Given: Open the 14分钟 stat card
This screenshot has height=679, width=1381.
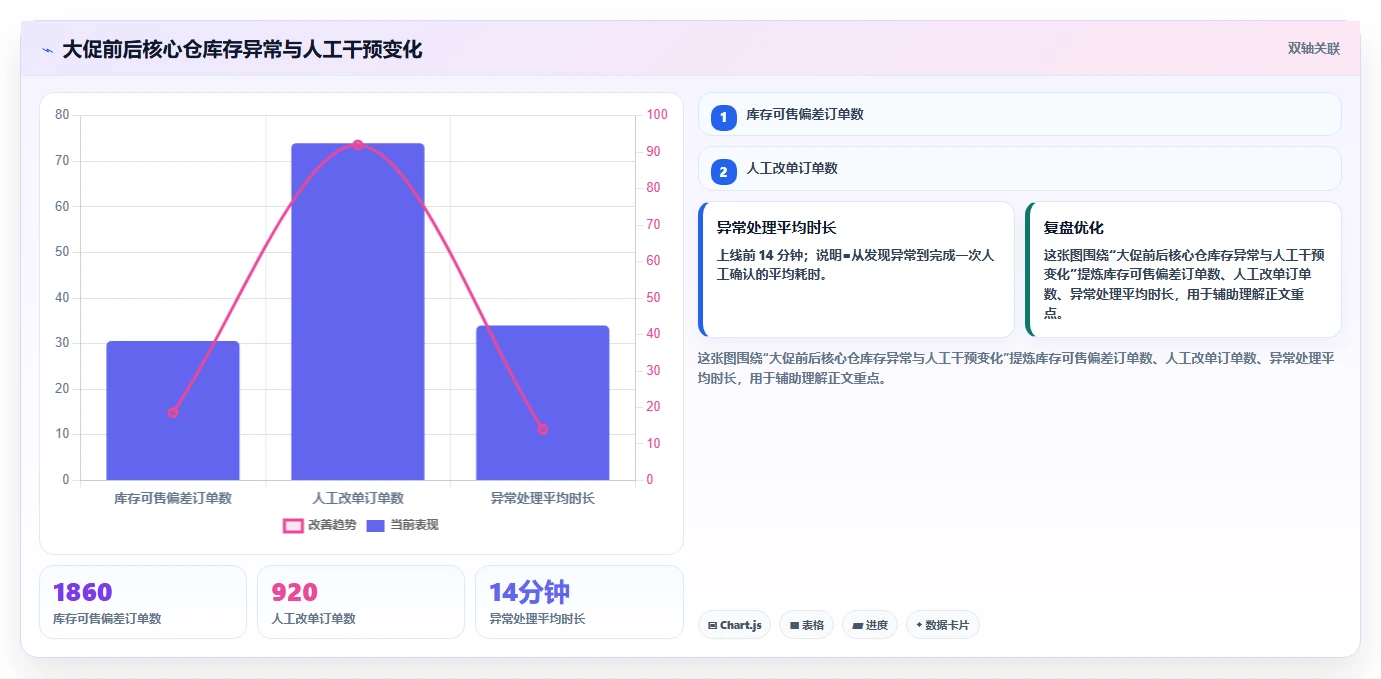Looking at the screenshot, I should click(579, 602).
